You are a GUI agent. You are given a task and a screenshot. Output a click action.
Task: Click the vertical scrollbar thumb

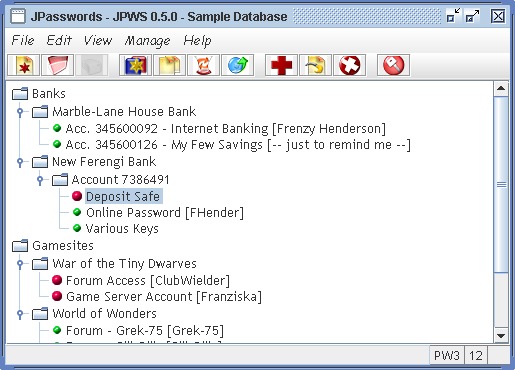click(x=501, y=184)
